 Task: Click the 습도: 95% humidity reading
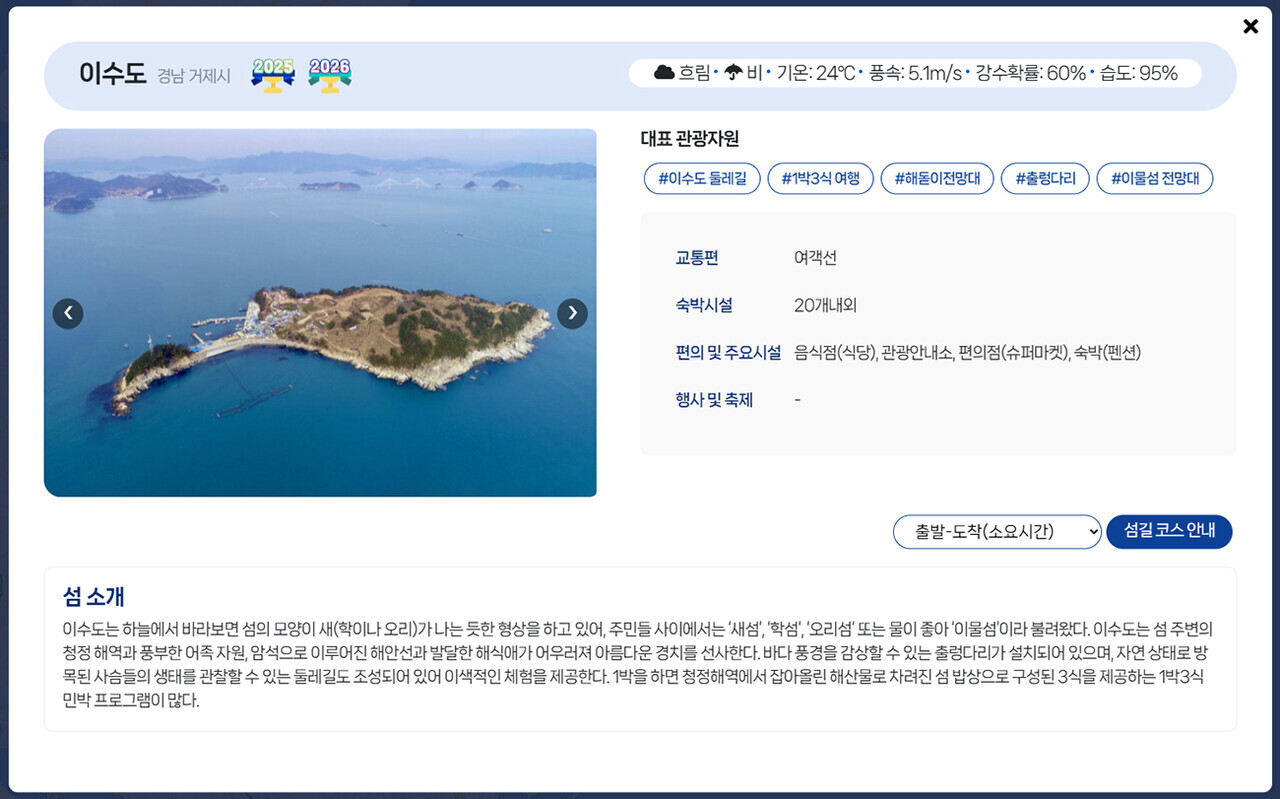[1139, 73]
